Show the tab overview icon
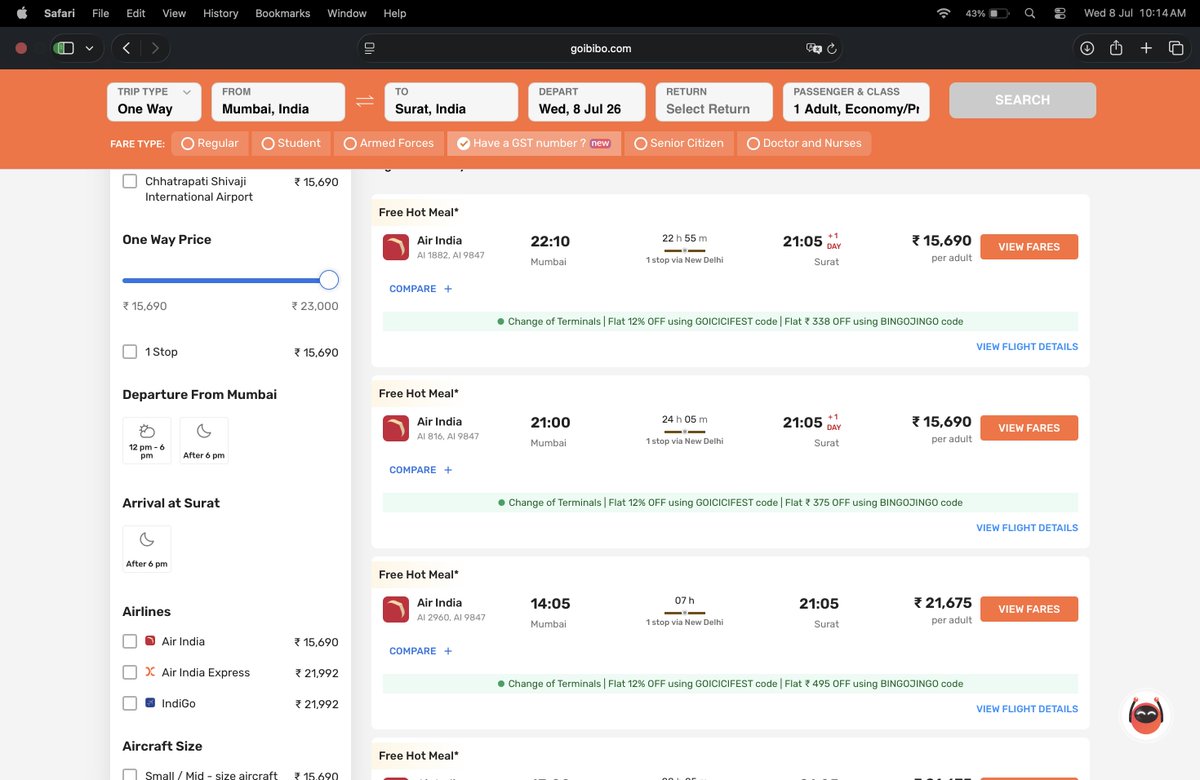This screenshot has width=1200, height=780. click(x=1176, y=48)
